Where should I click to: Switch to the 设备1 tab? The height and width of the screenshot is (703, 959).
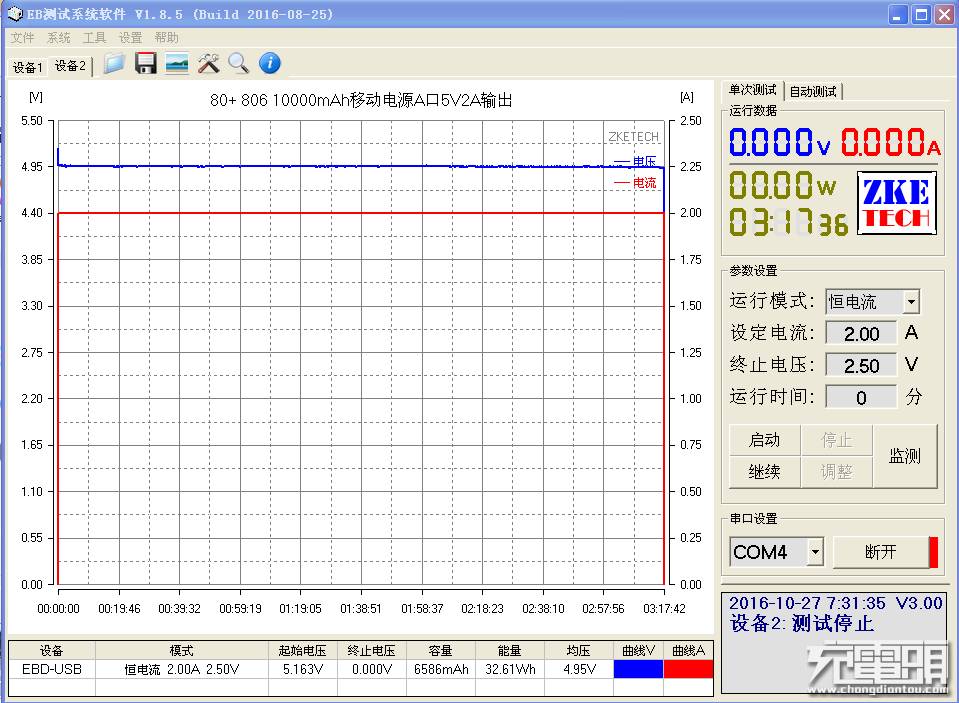coord(28,67)
